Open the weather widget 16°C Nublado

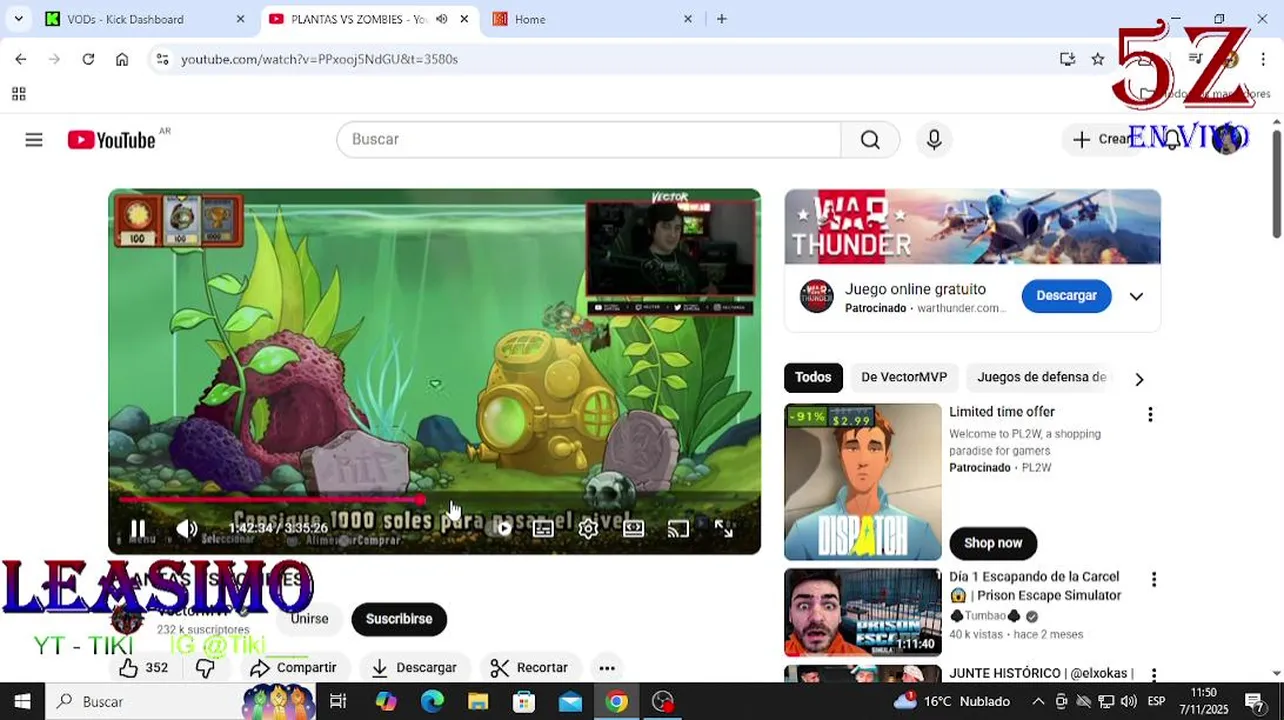952,701
